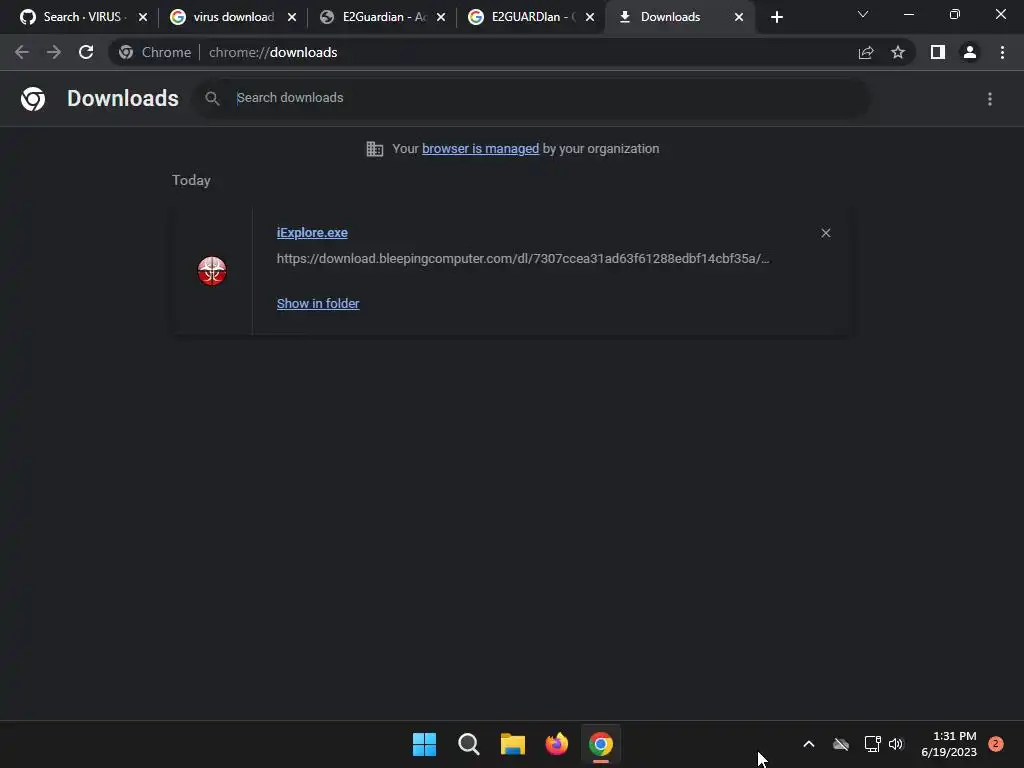Open Chrome's main three-dot menu
Image resolution: width=1024 pixels, height=768 pixels.
pyautogui.click(x=1002, y=52)
